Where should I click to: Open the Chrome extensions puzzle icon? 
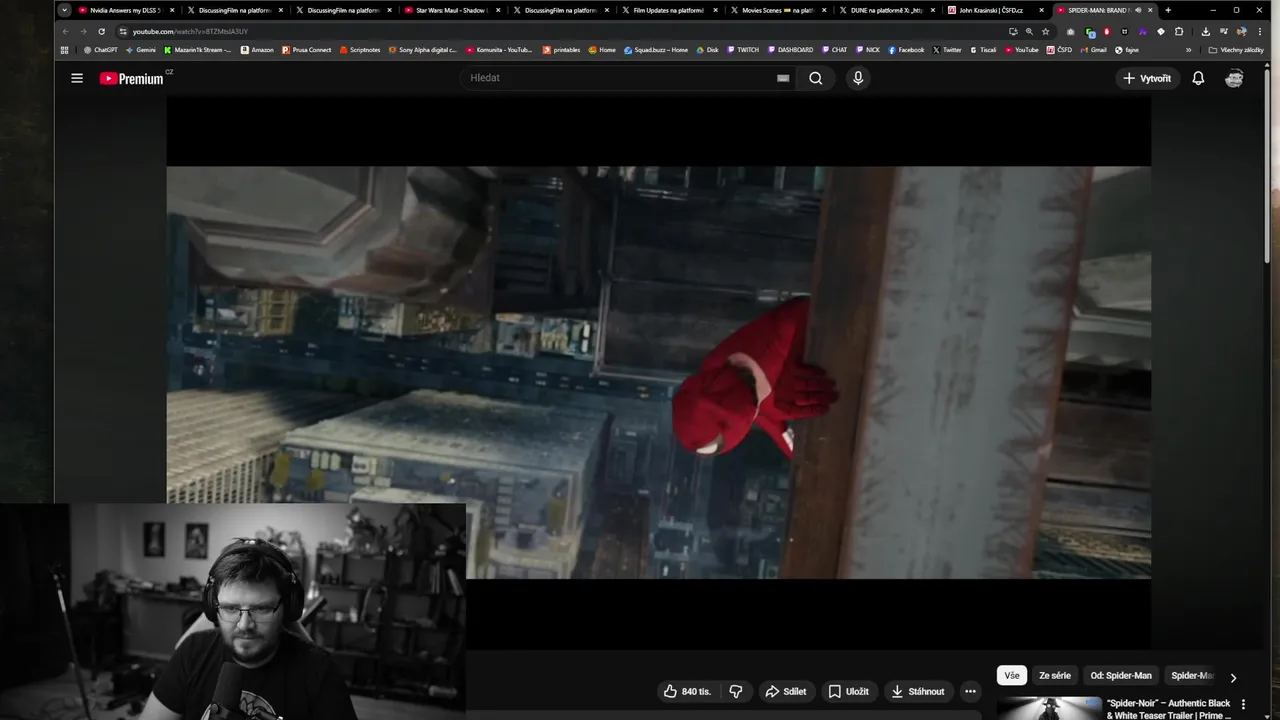tap(1179, 31)
